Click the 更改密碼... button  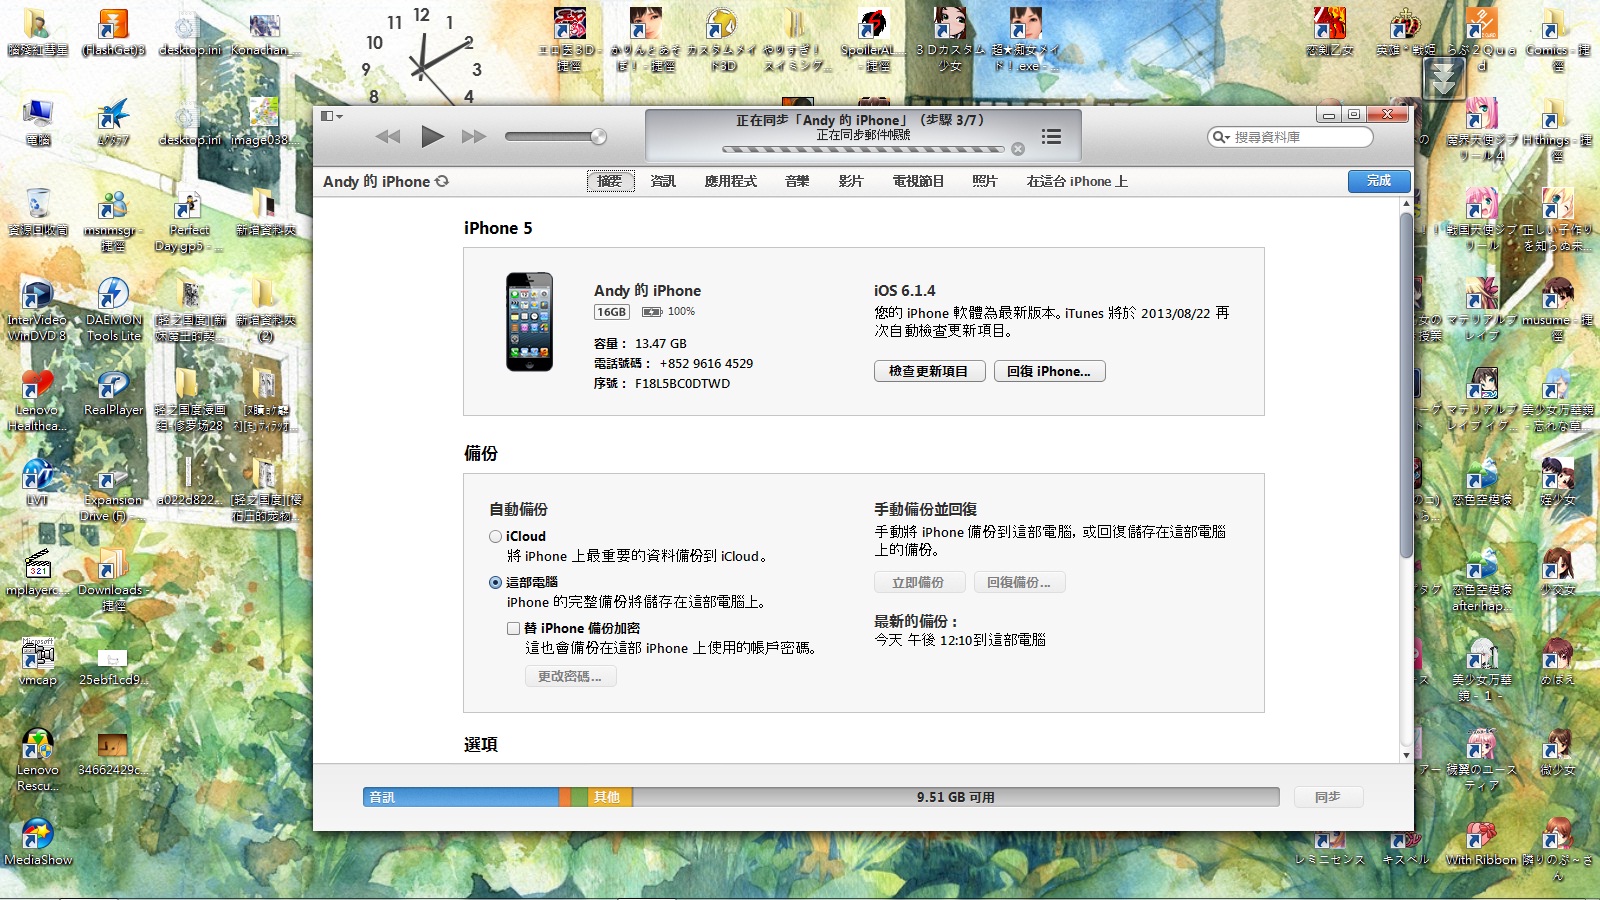(x=570, y=676)
